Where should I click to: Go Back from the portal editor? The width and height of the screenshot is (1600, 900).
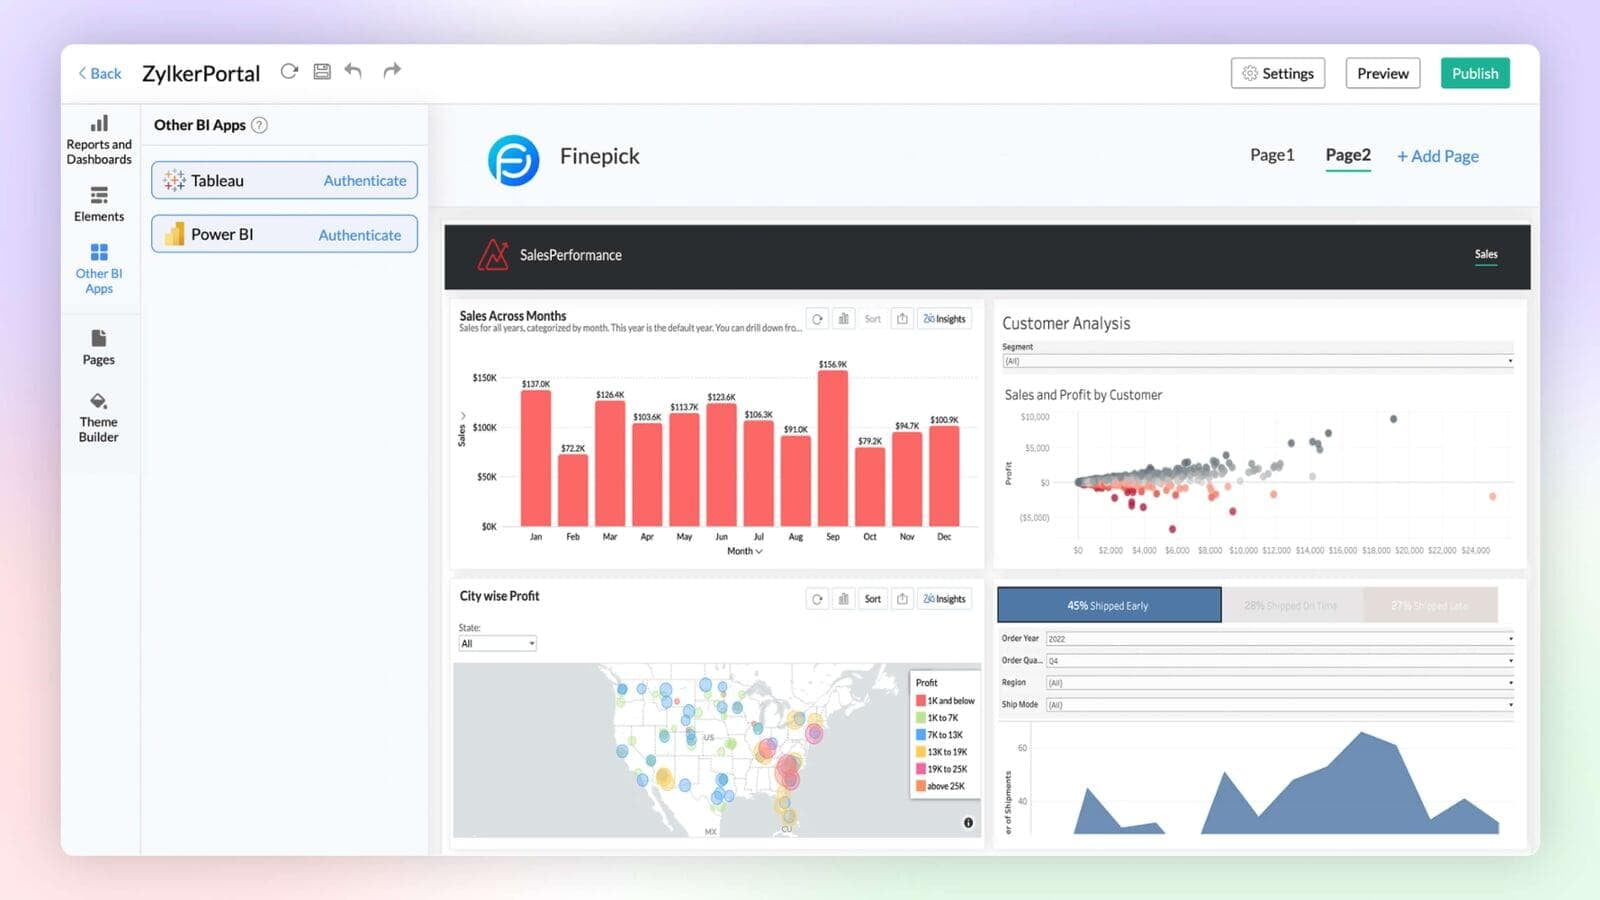100,73
